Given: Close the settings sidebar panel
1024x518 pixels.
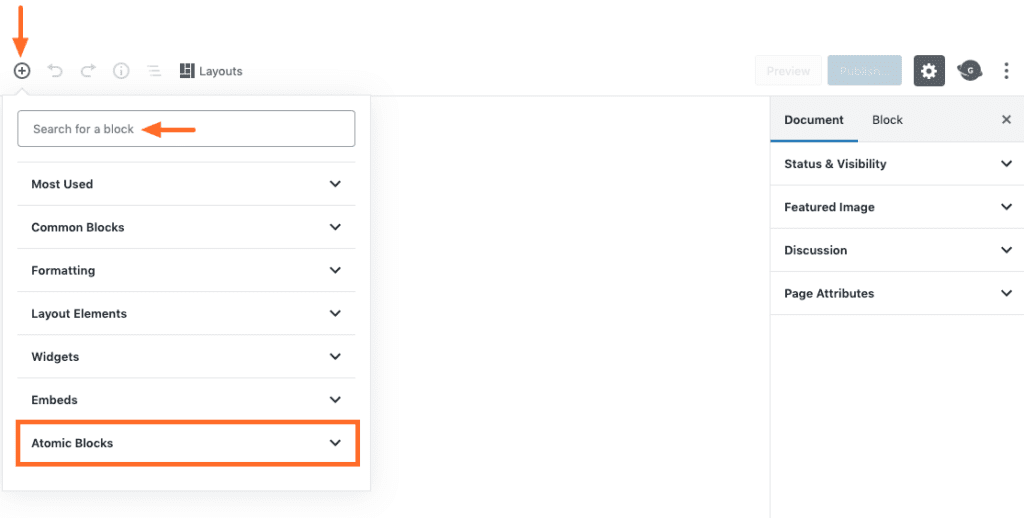Looking at the screenshot, I should 1006,120.
